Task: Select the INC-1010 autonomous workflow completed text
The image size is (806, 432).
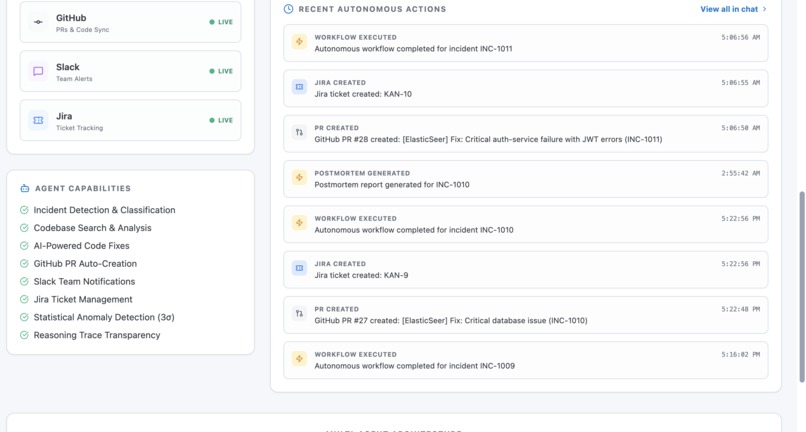Action: (x=414, y=230)
